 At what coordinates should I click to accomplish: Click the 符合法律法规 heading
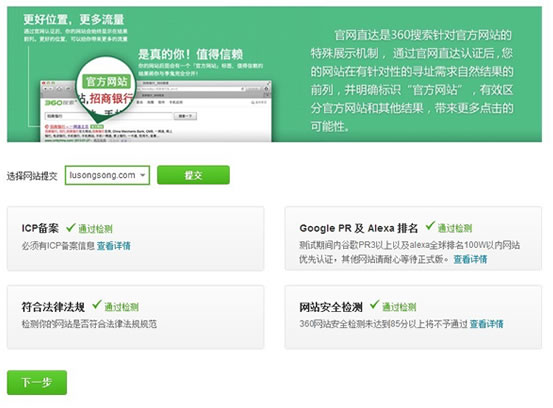click(53, 307)
